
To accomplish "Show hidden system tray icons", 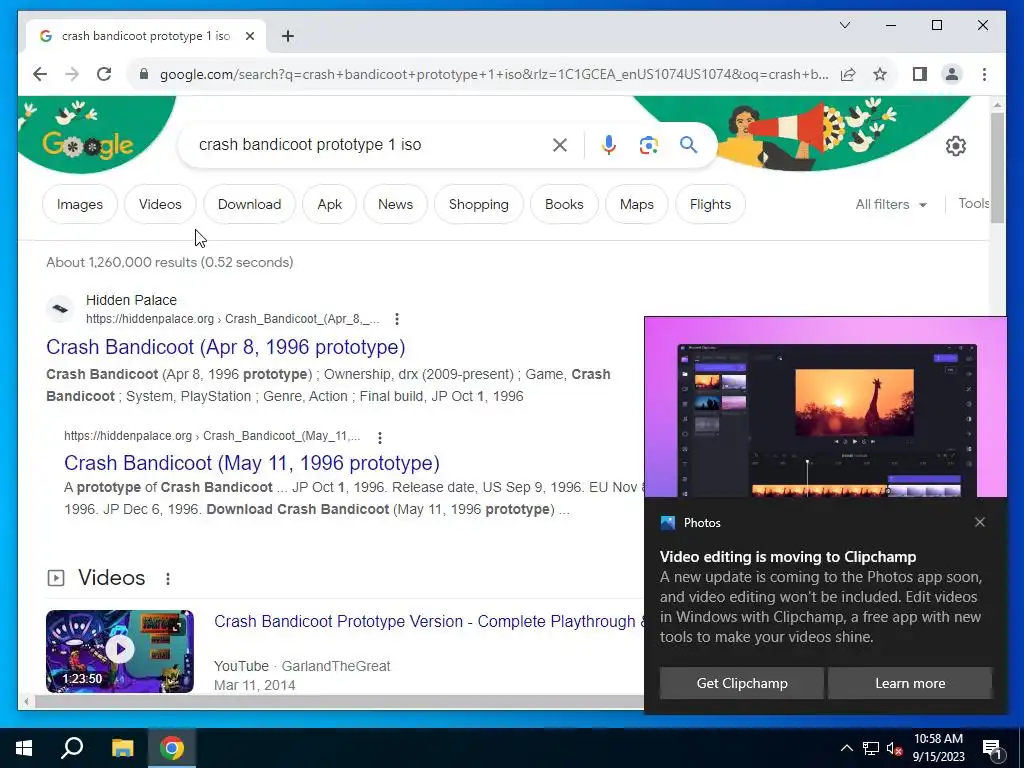I will tap(846, 748).
